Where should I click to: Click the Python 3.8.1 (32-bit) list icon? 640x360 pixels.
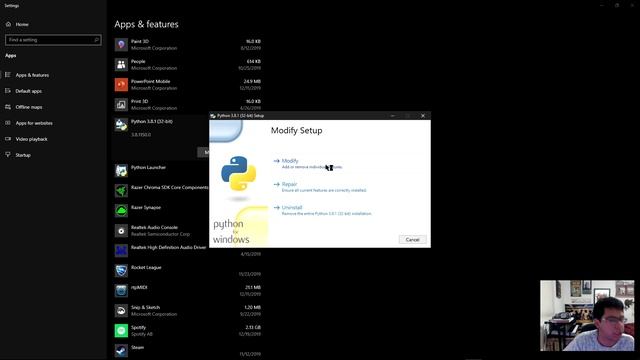[x=121, y=124]
